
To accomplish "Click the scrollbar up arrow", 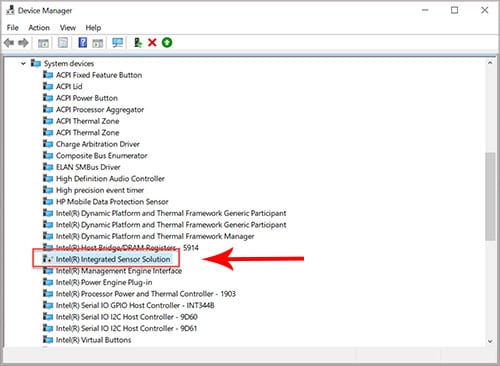I will pyautogui.click(x=490, y=63).
